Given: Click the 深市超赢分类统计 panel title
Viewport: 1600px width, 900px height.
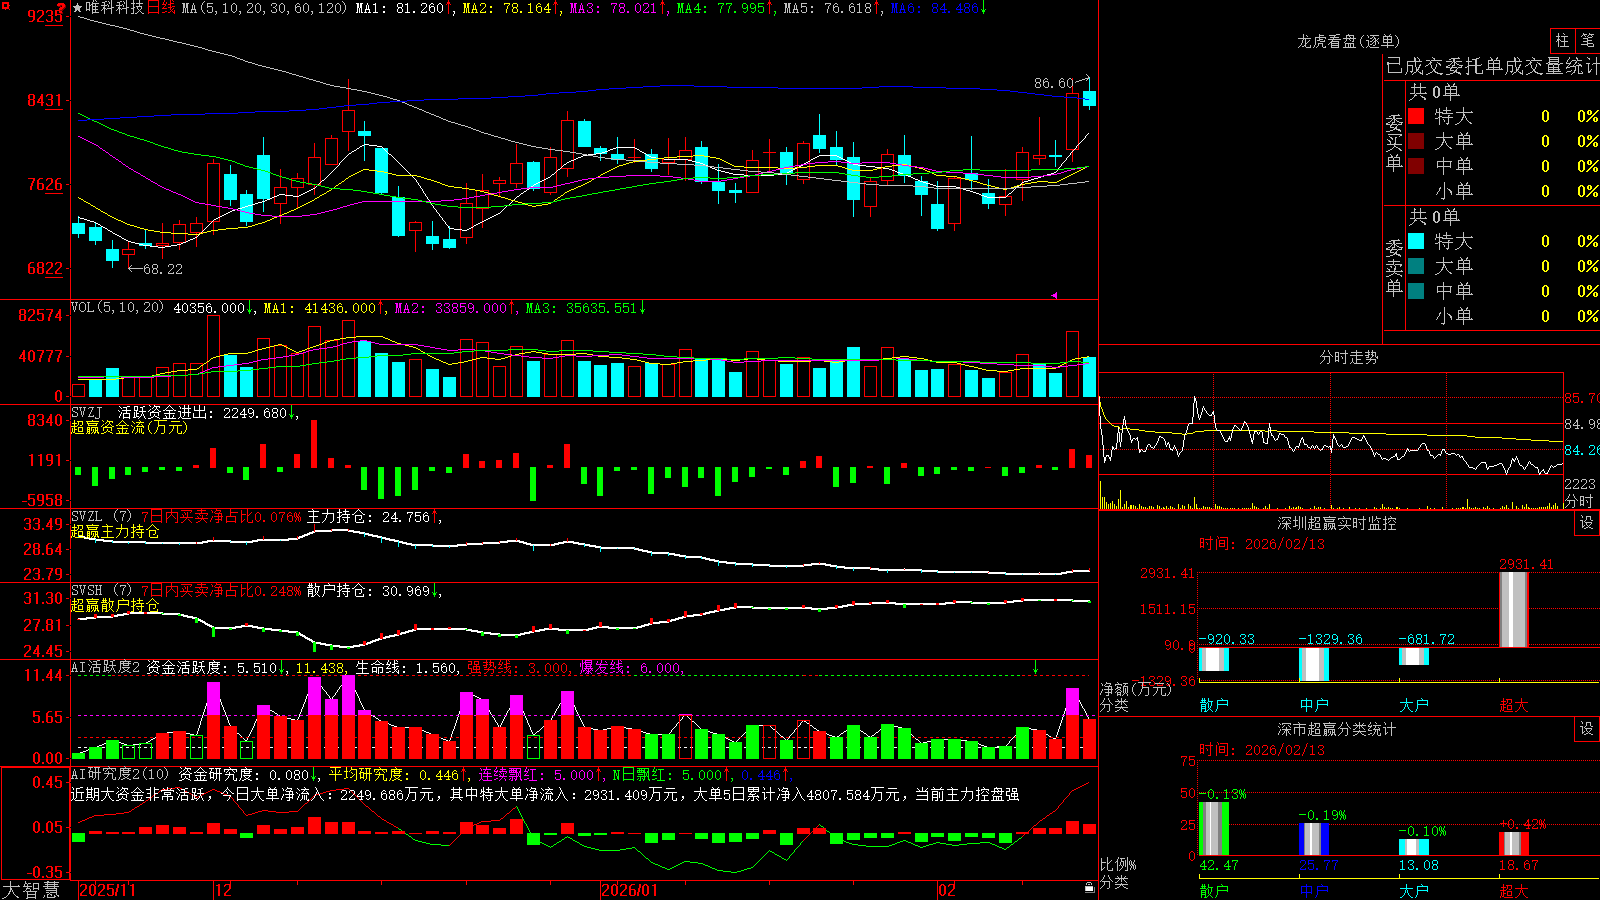Looking at the screenshot, I should tap(1337, 729).
